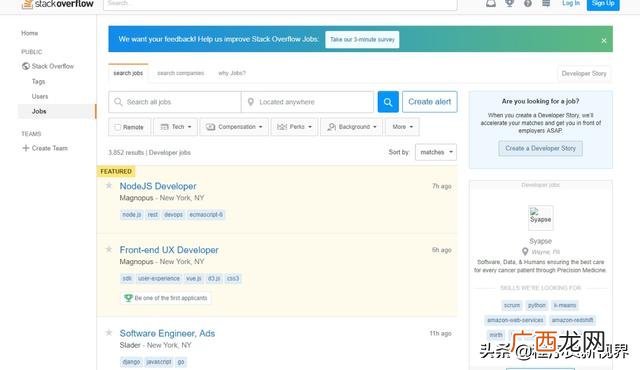Viewport: 640px width, 370px height.
Task: Switch to the search companies tab
Action: [180, 73]
